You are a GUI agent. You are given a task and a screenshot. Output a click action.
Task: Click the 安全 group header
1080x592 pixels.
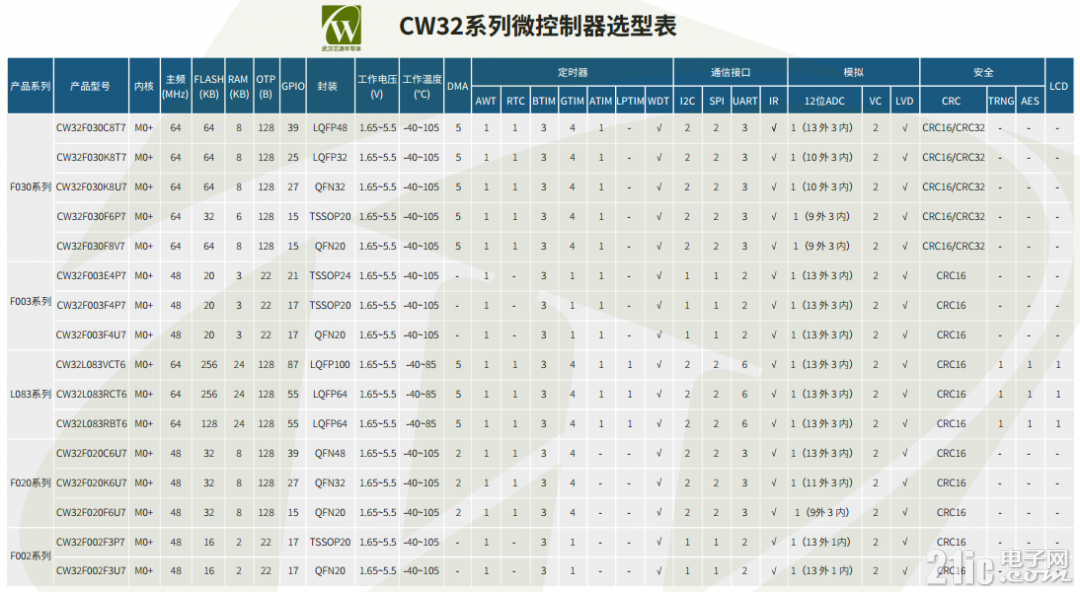983,72
